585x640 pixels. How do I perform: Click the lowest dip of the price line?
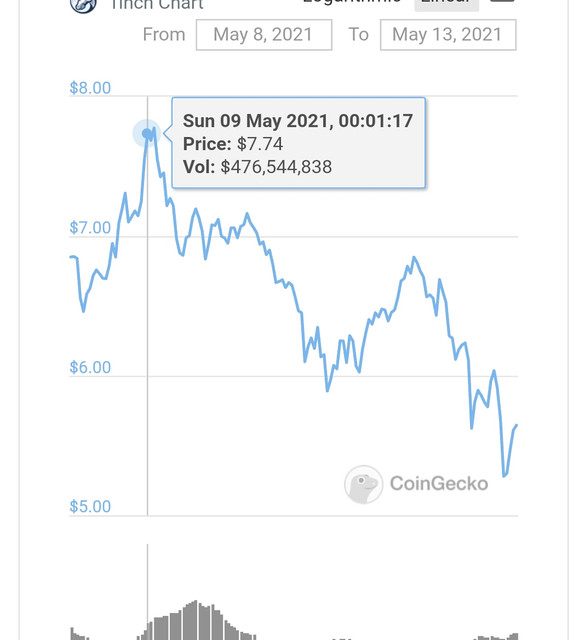[x=504, y=475]
